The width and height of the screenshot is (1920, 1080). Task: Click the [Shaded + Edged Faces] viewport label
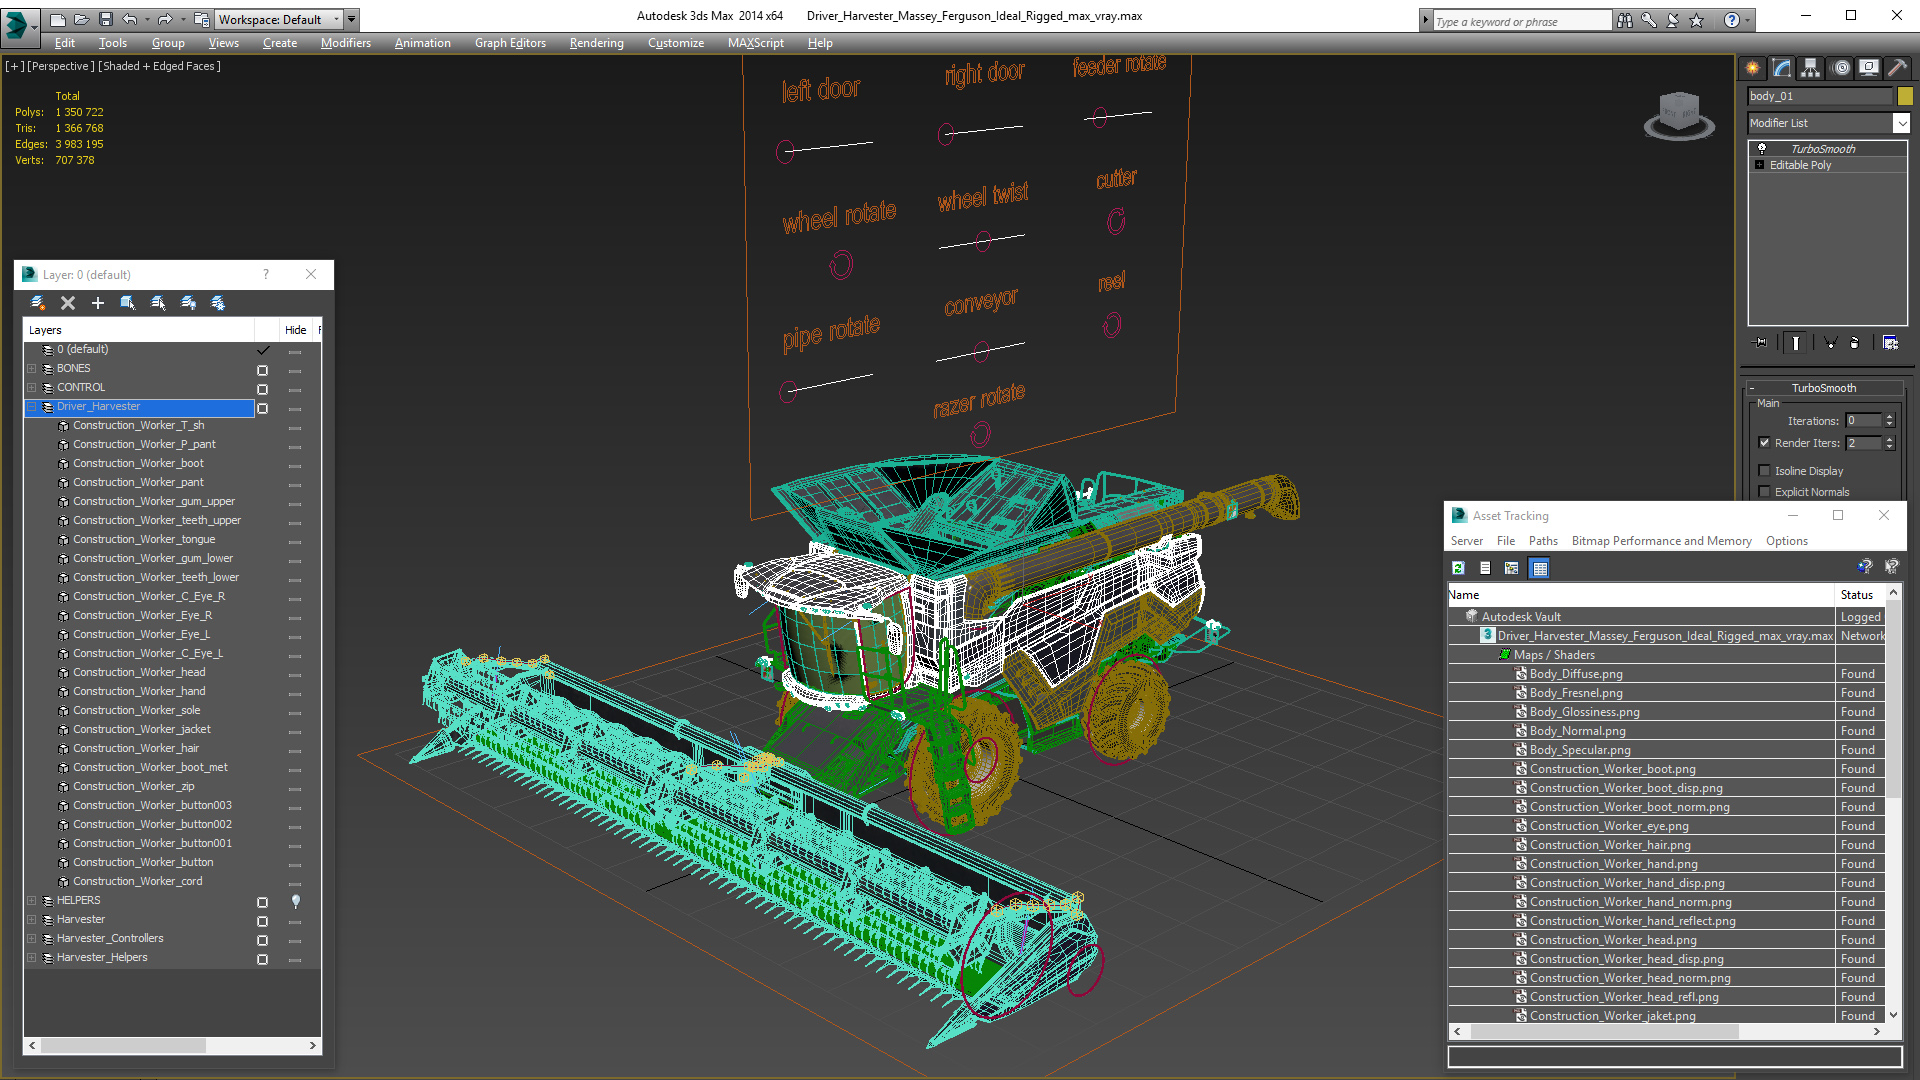coord(160,66)
